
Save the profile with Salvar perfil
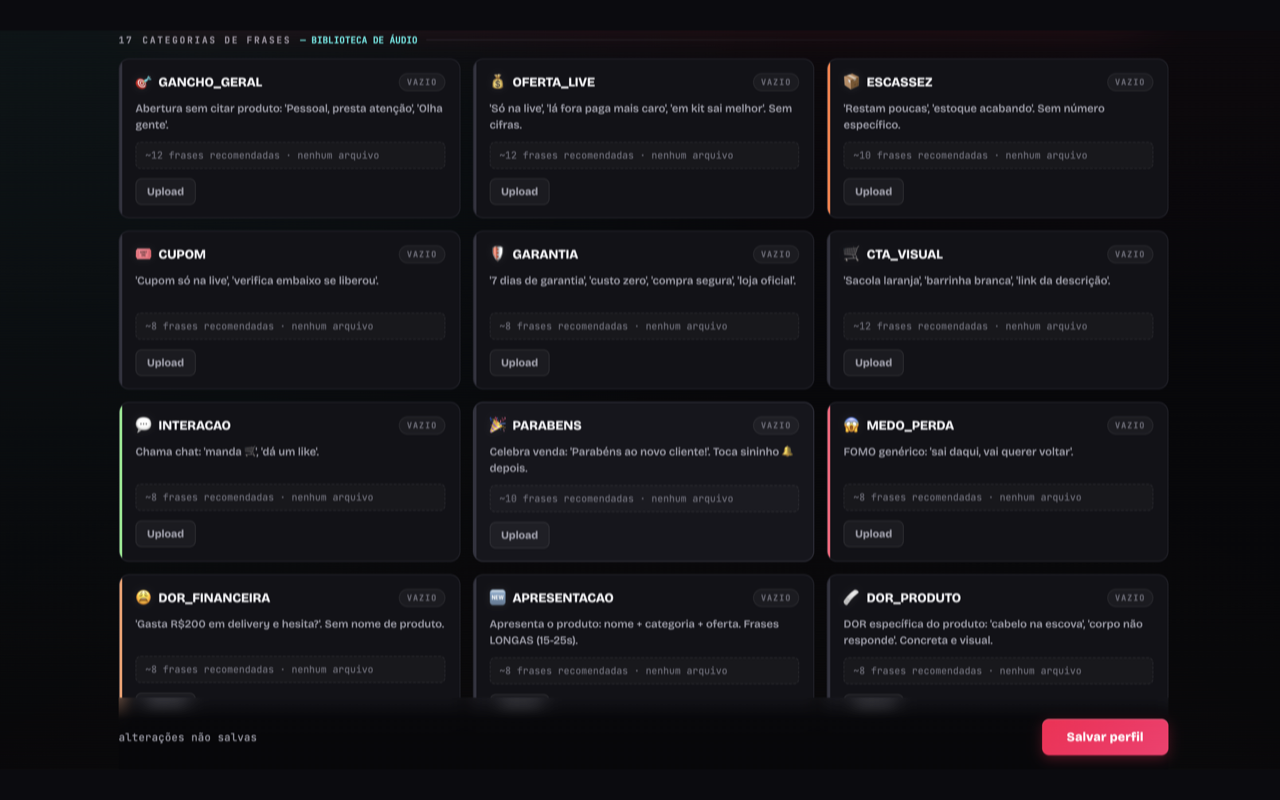click(x=1105, y=737)
